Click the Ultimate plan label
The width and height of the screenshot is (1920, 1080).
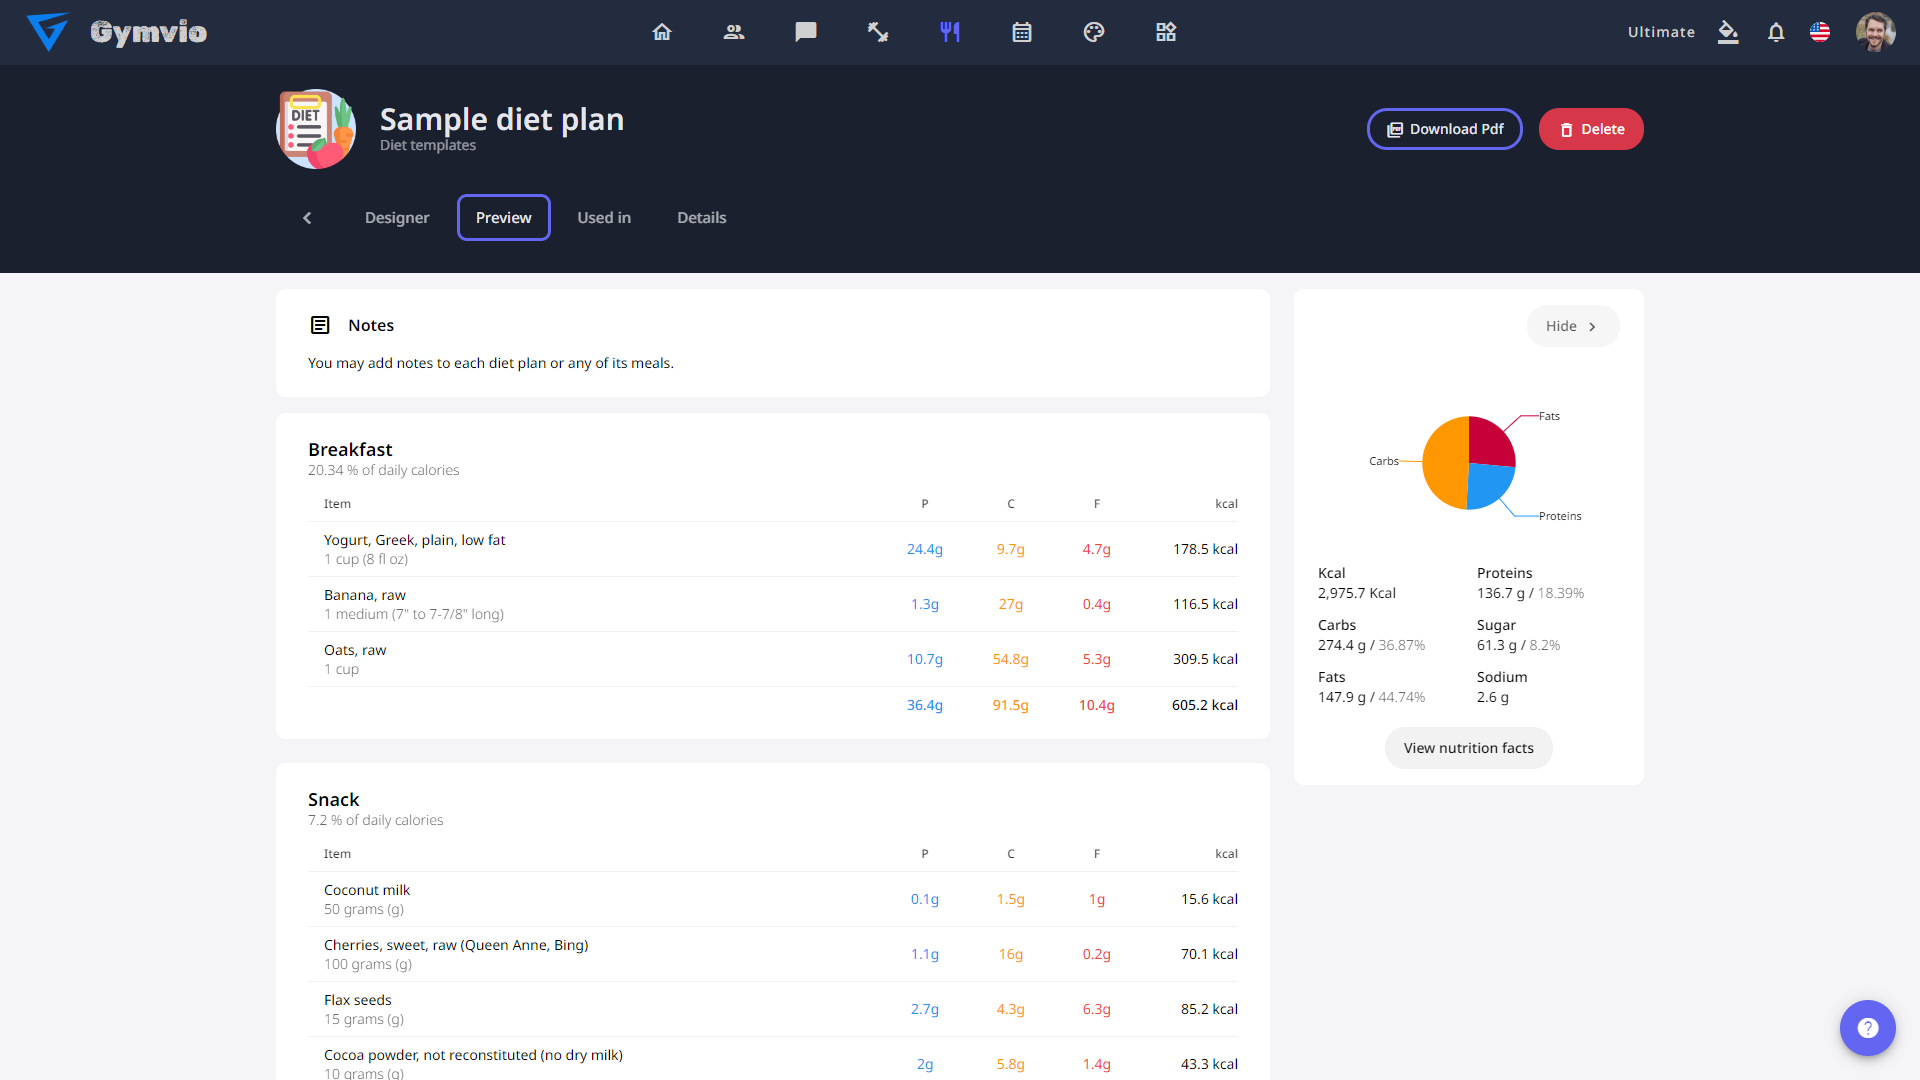(x=1661, y=32)
